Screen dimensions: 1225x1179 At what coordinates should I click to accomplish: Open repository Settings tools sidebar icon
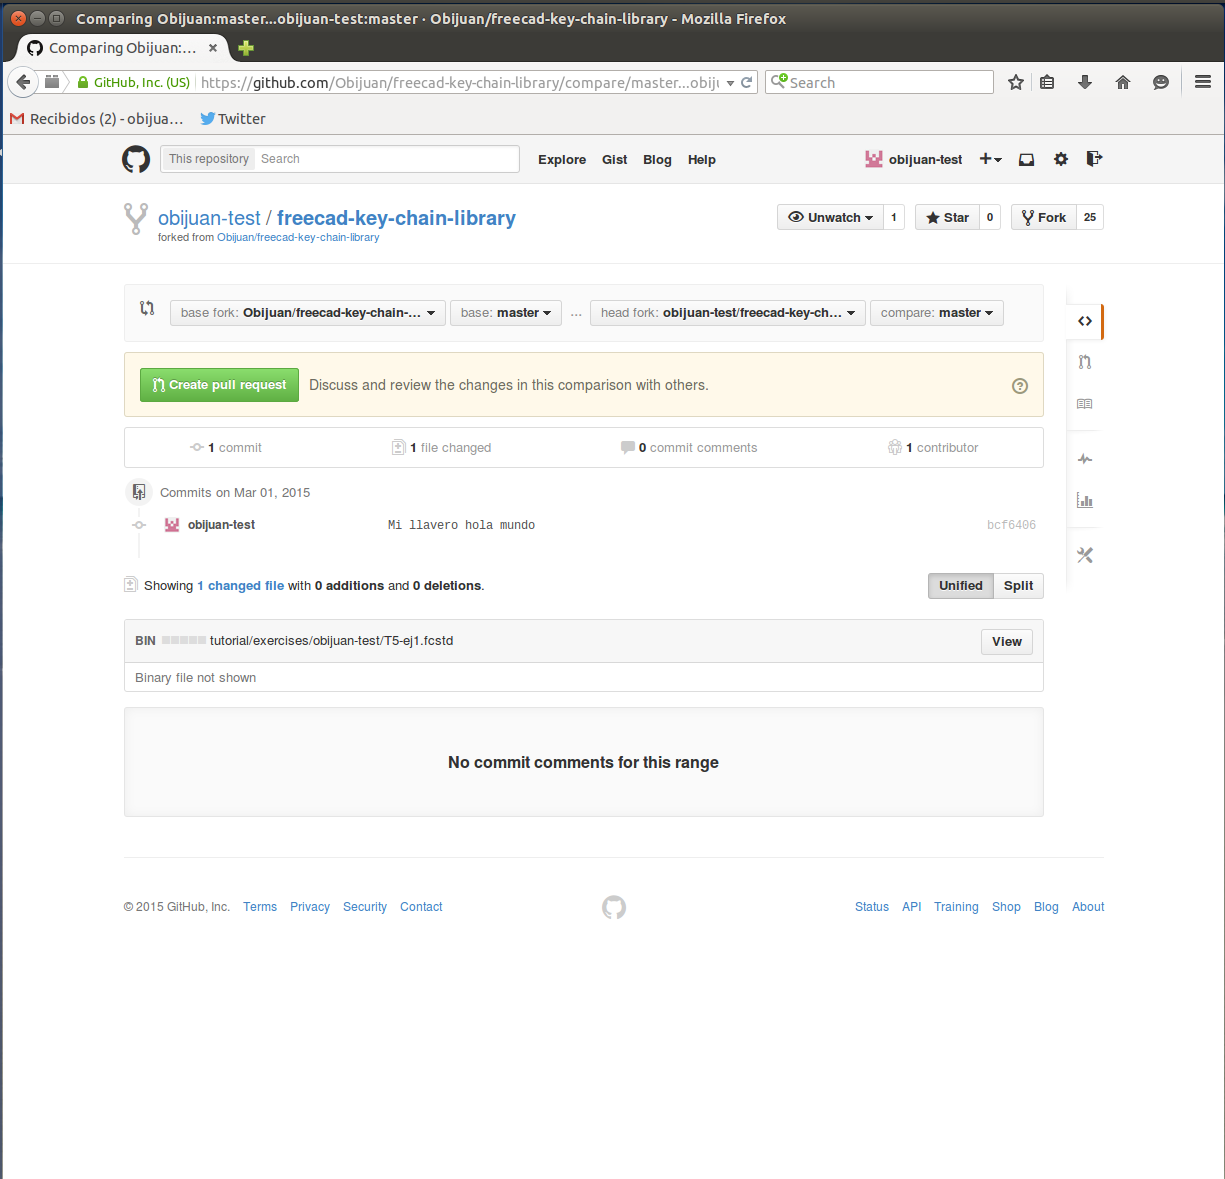click(1085, 555)
